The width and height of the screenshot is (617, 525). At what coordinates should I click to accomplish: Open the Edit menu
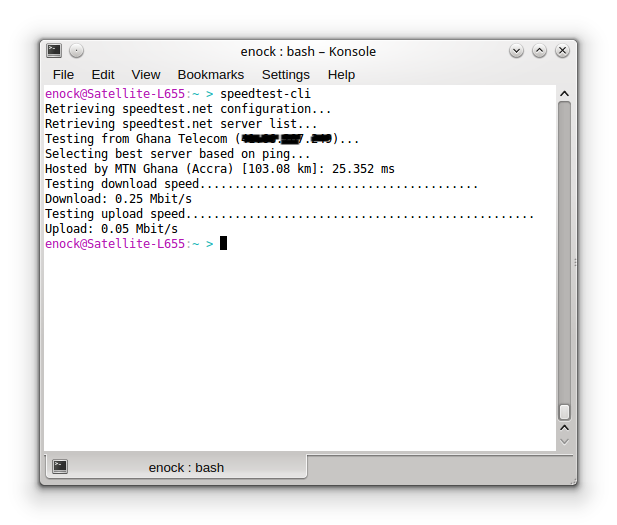coord(103,74)
